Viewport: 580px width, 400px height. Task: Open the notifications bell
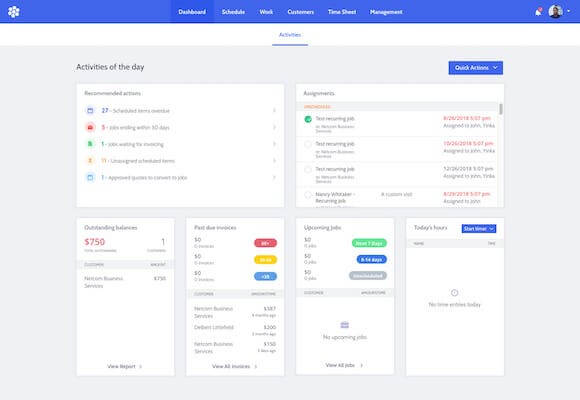(x=538, y=12)
